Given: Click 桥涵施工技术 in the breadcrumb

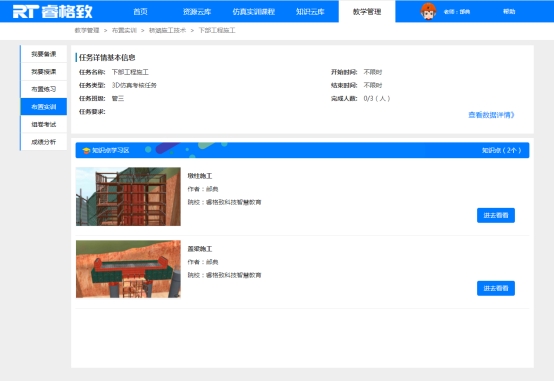Looking at the screenshot, I should (167, 30).
